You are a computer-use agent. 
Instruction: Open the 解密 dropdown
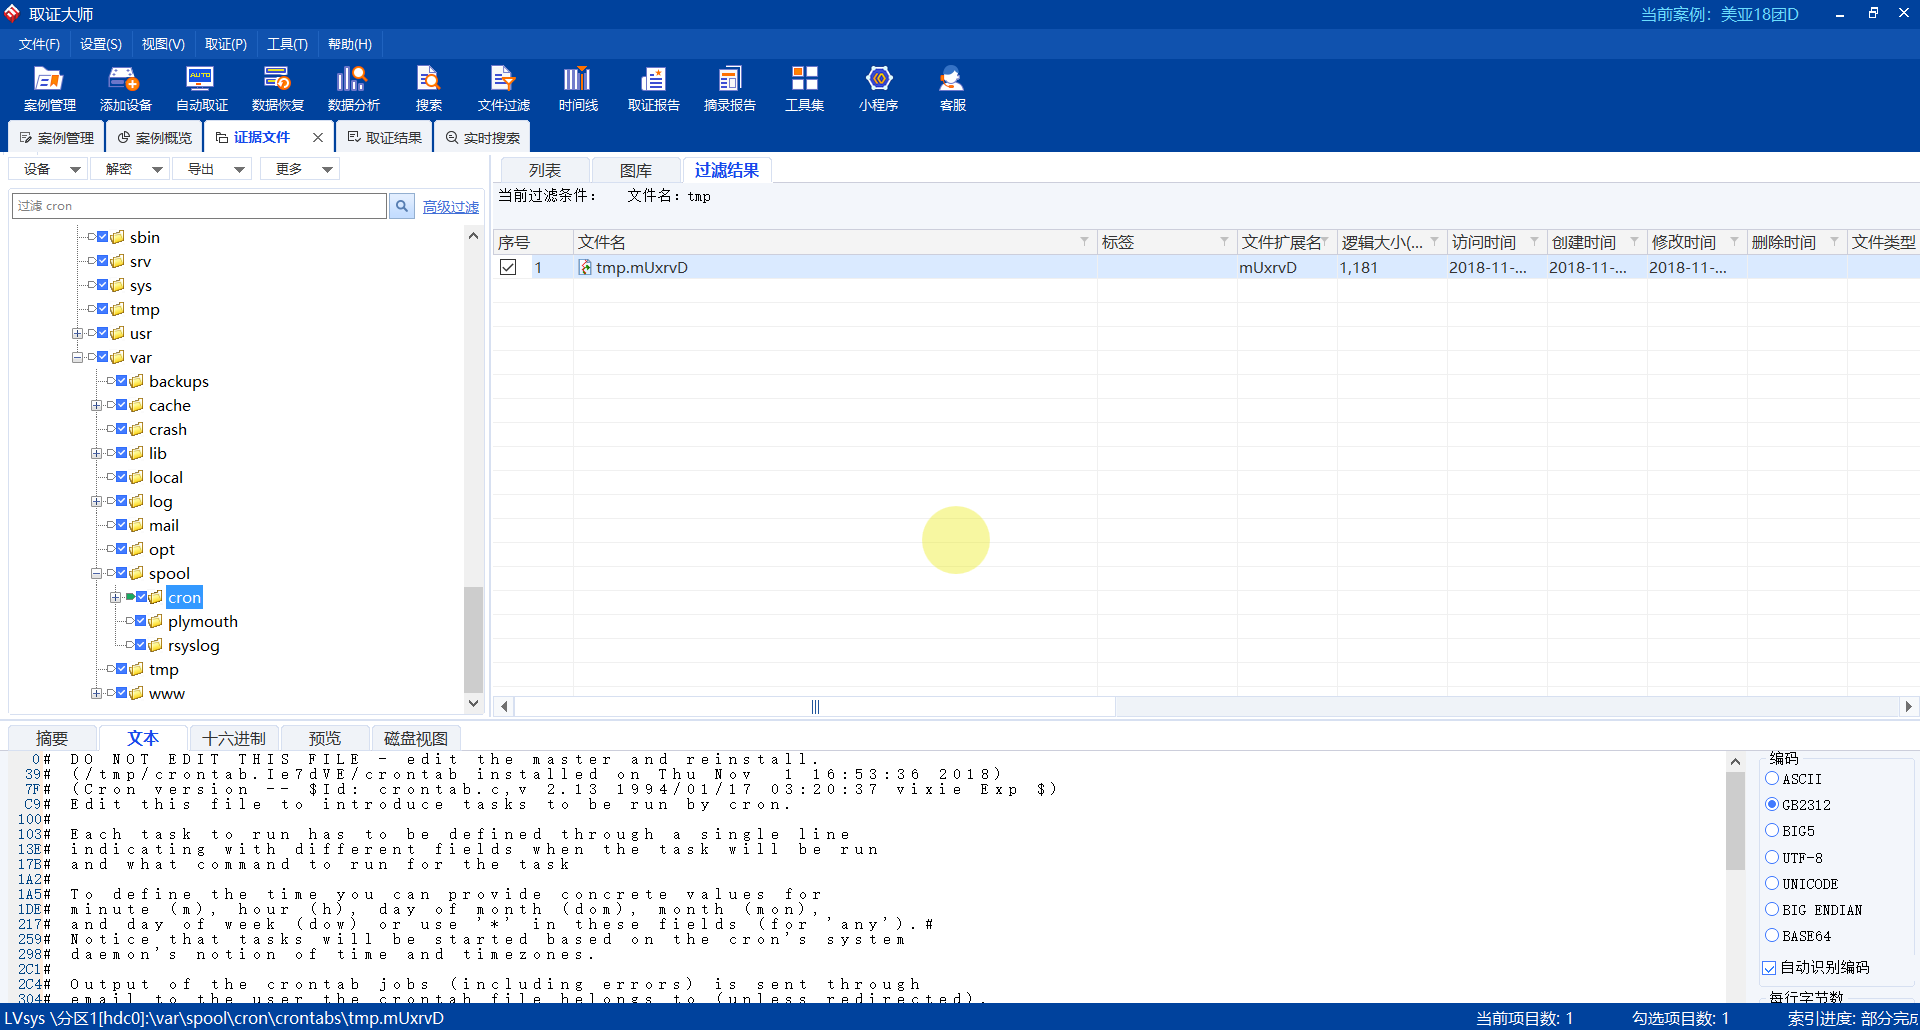[130, 169]
